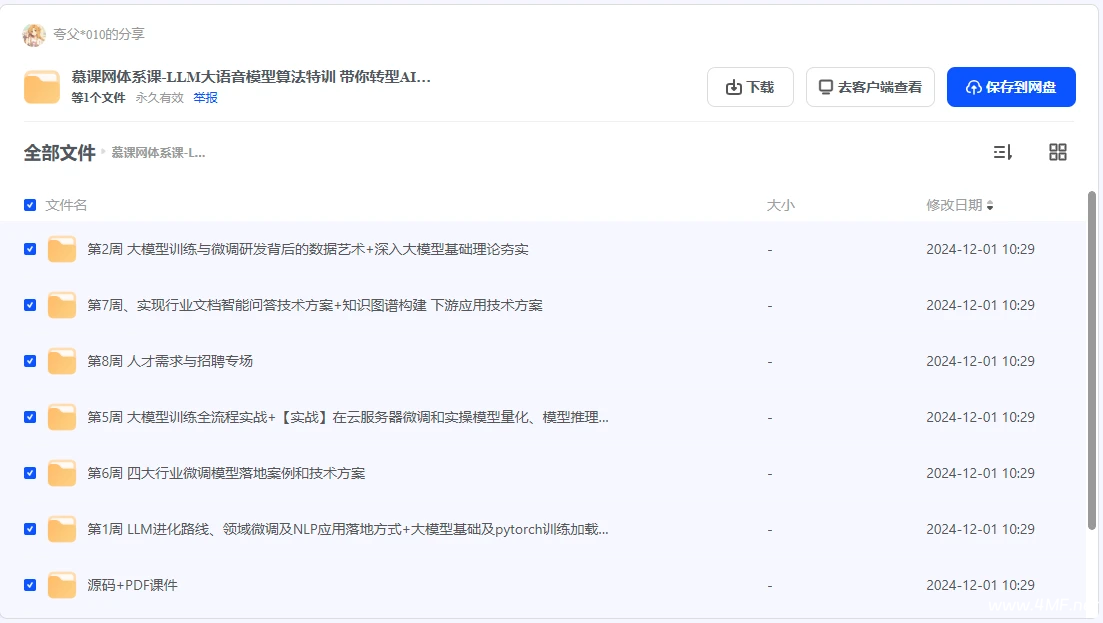Switch to grid view layout
This screenshot has width=1103, height=623.
(1057, 152)
